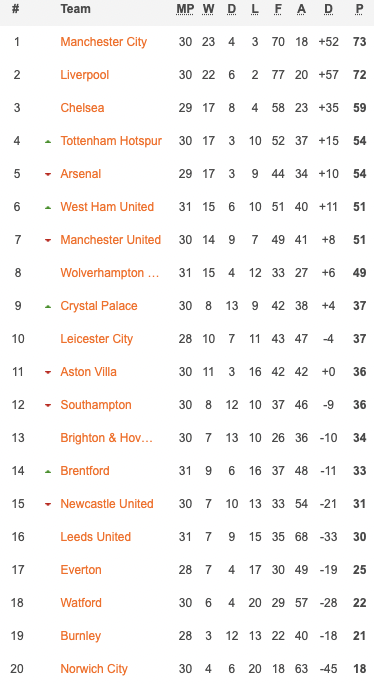Click the Everton team name

tap(81, 570)
